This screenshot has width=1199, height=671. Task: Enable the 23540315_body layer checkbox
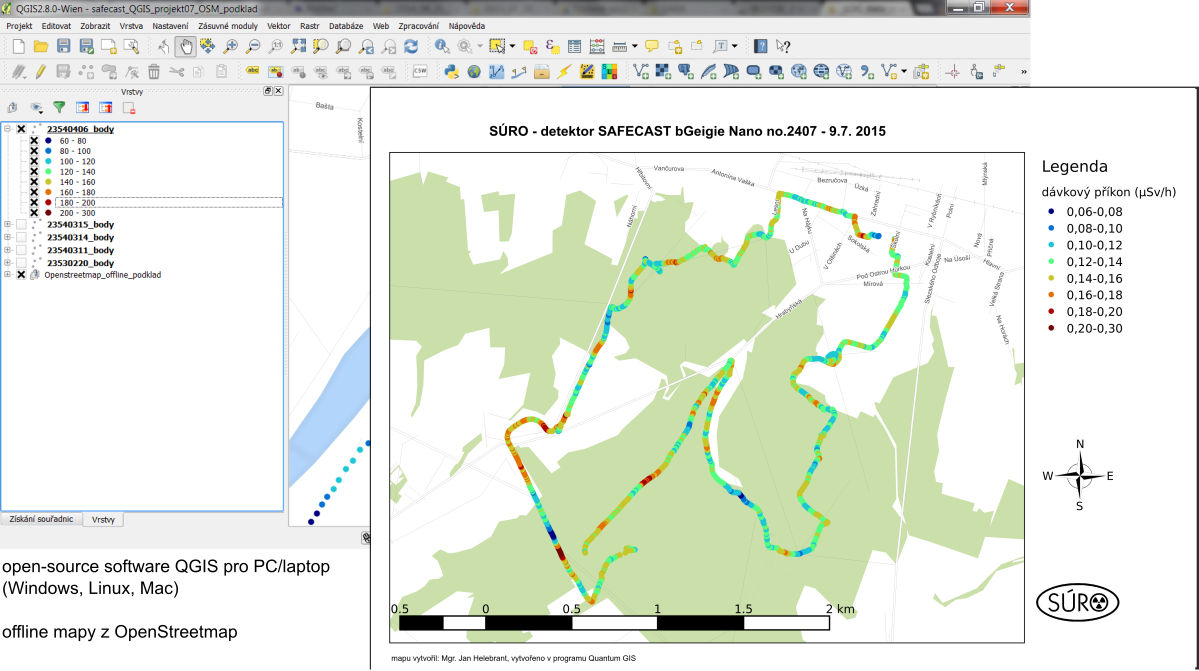coord(21,225)
